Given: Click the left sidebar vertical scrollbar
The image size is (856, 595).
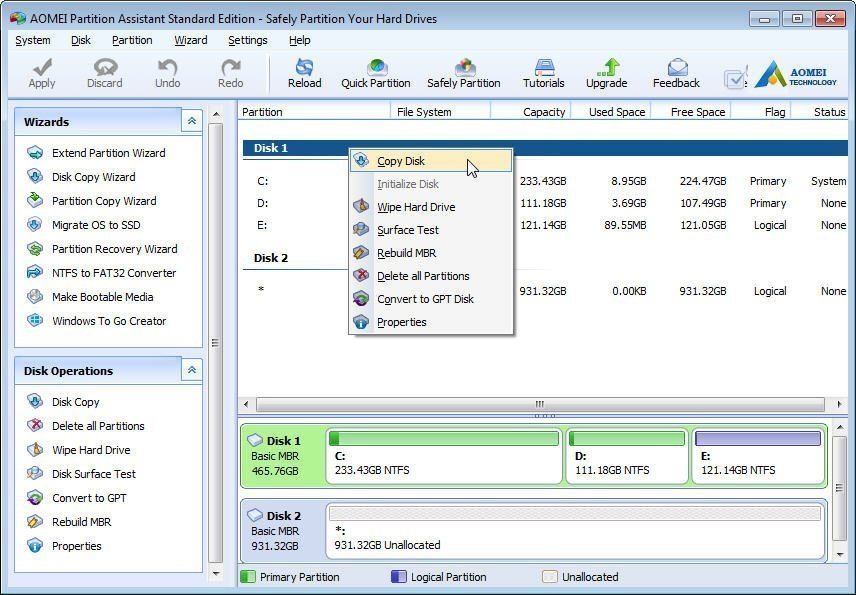Looking at the screenshot, I should click(x=216, y=343).
